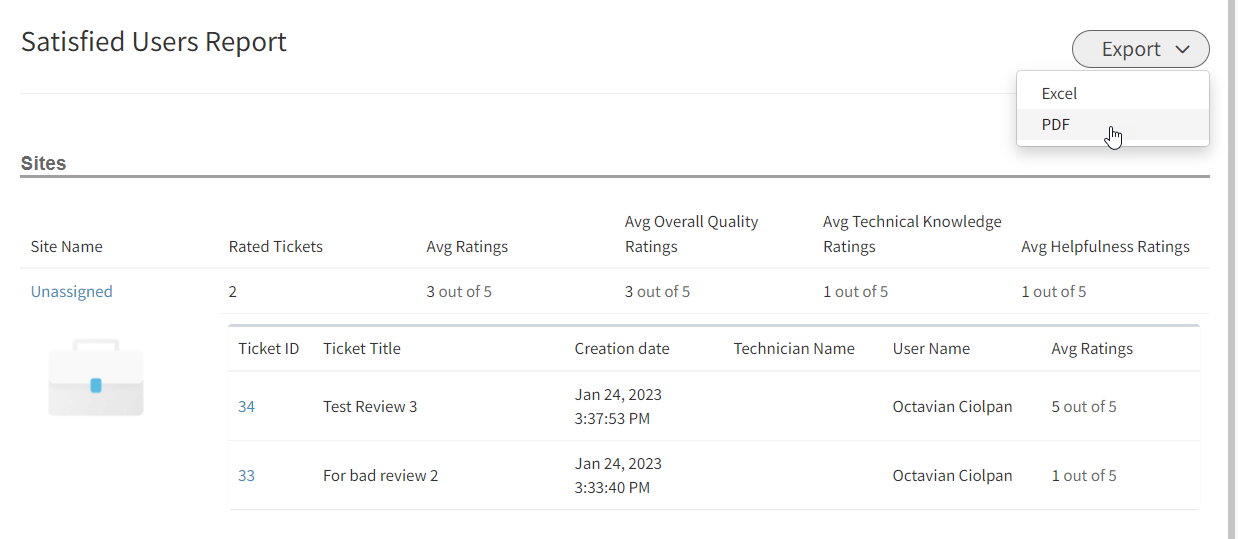Open the Export dropdown button

[1140, 49]
